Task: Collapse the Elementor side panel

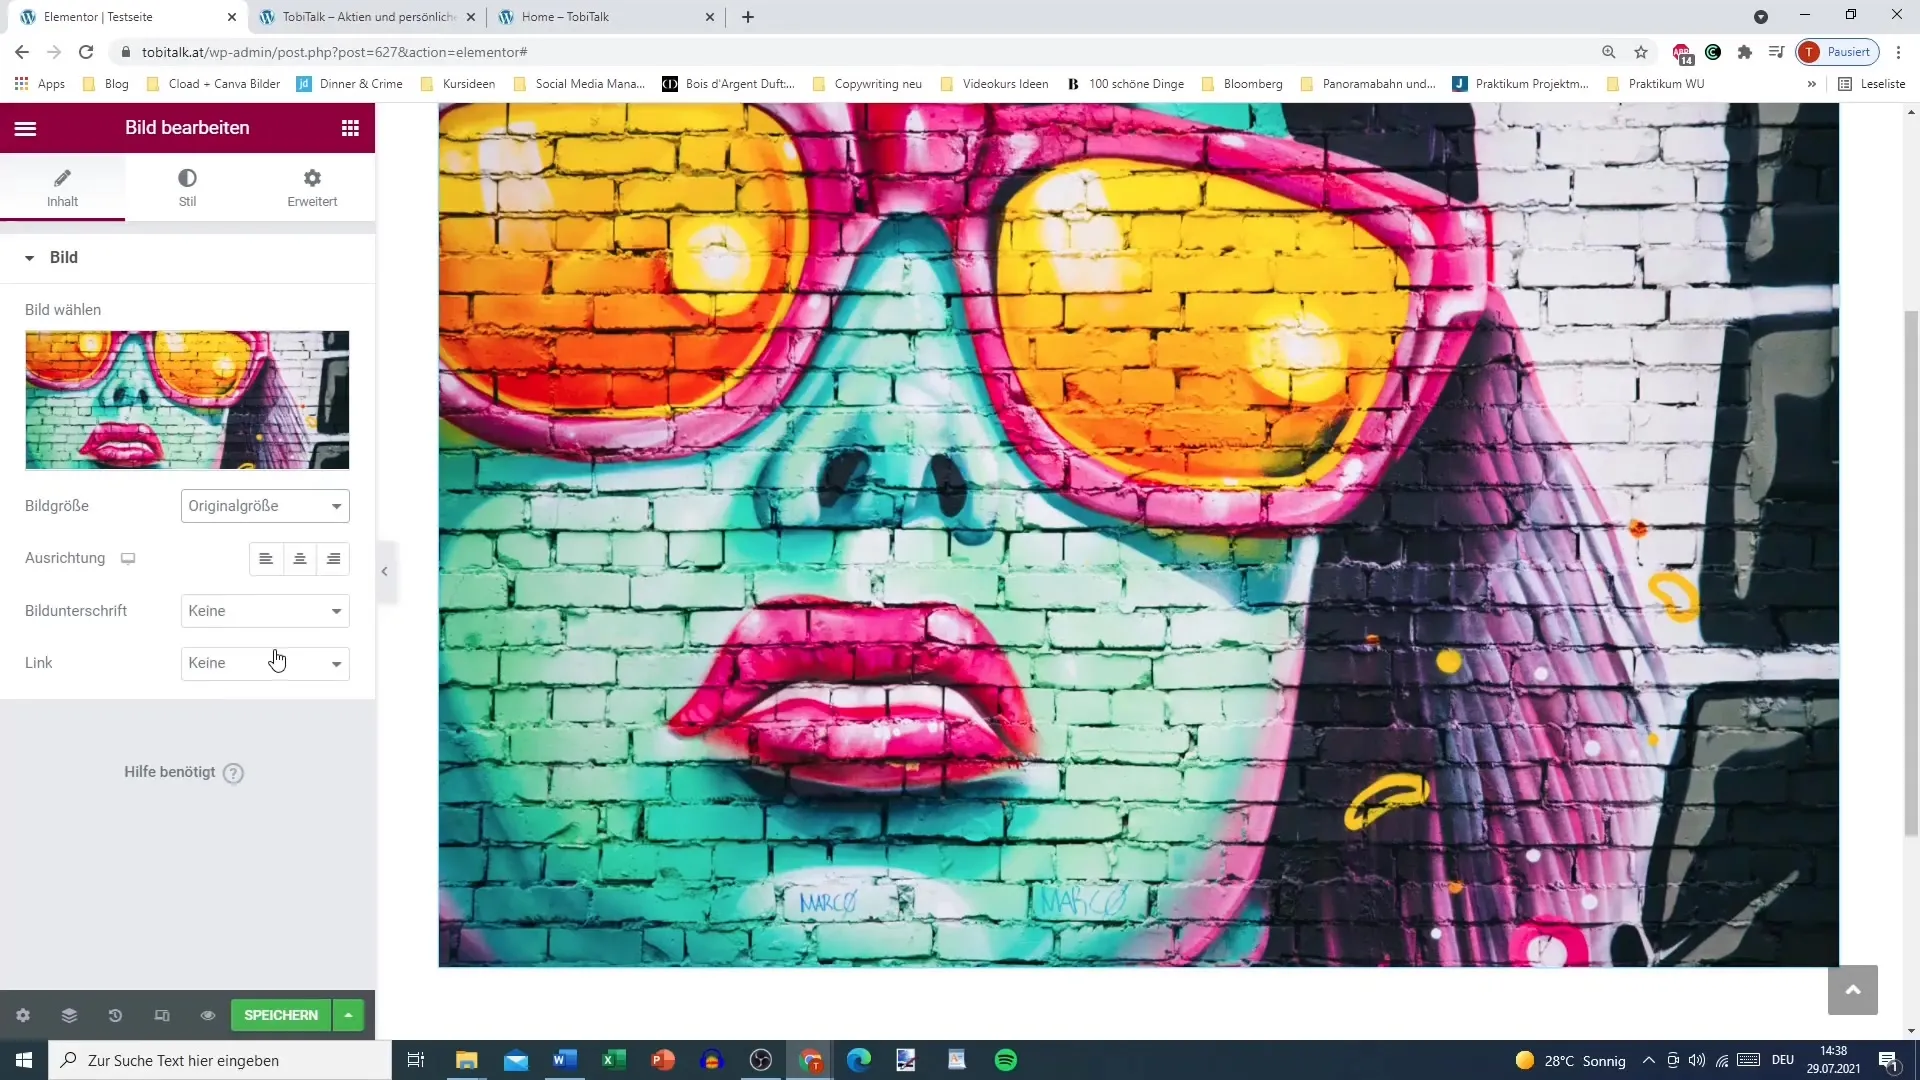Action: pos(385,572)
